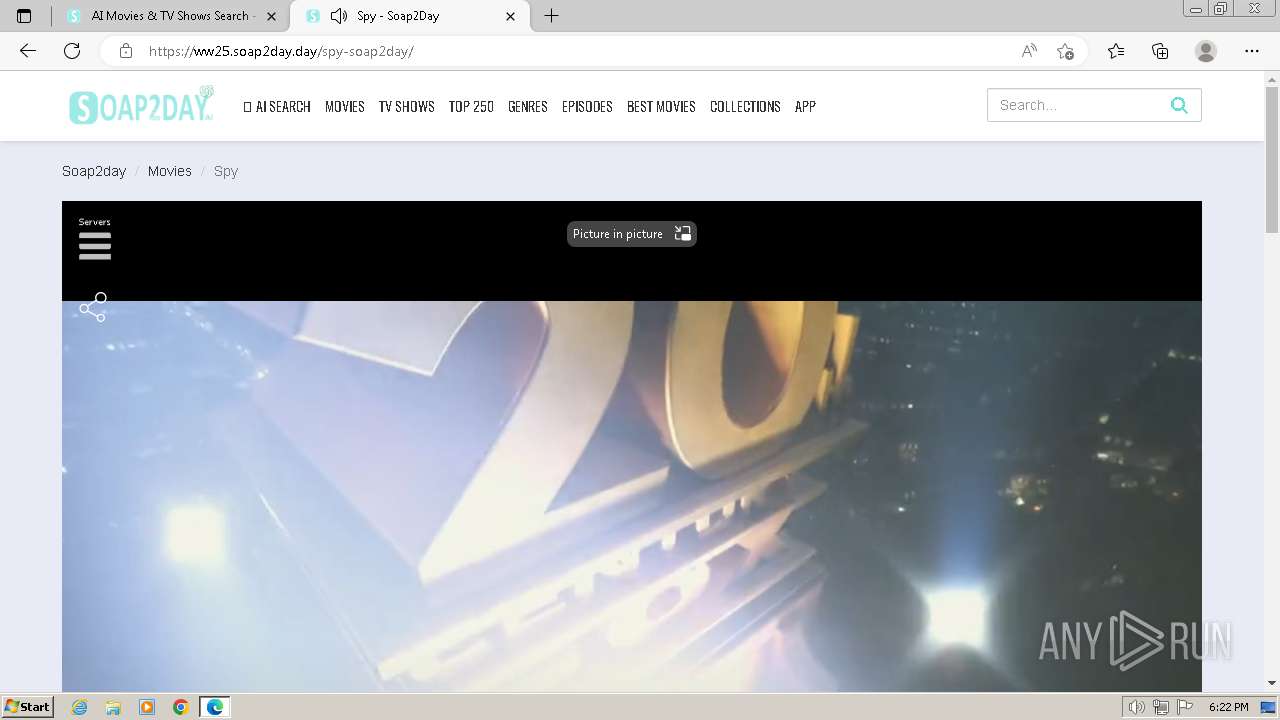Add this page to favorites
Viewport: 1280px width, 720px height.
pyautogui.click(x=1065, y=51)
